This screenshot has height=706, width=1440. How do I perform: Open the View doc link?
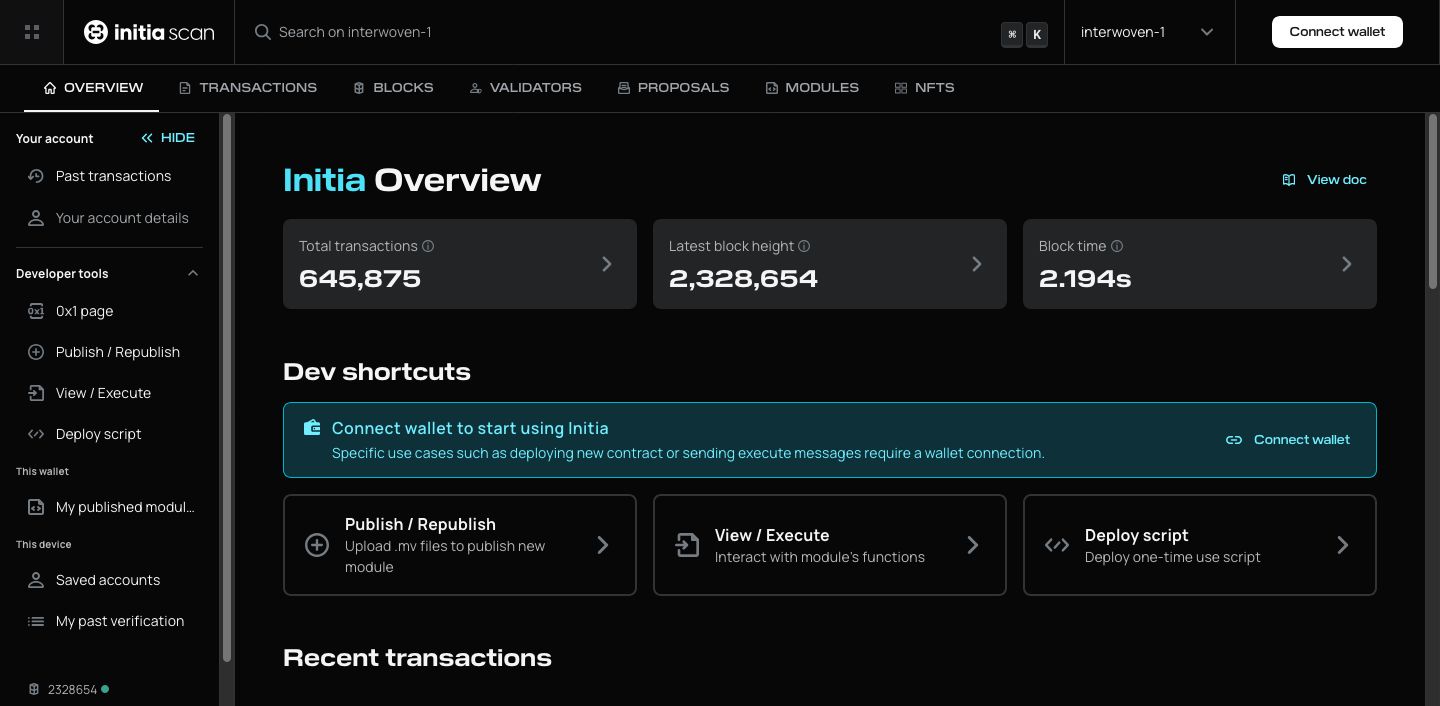point(1324,180)
